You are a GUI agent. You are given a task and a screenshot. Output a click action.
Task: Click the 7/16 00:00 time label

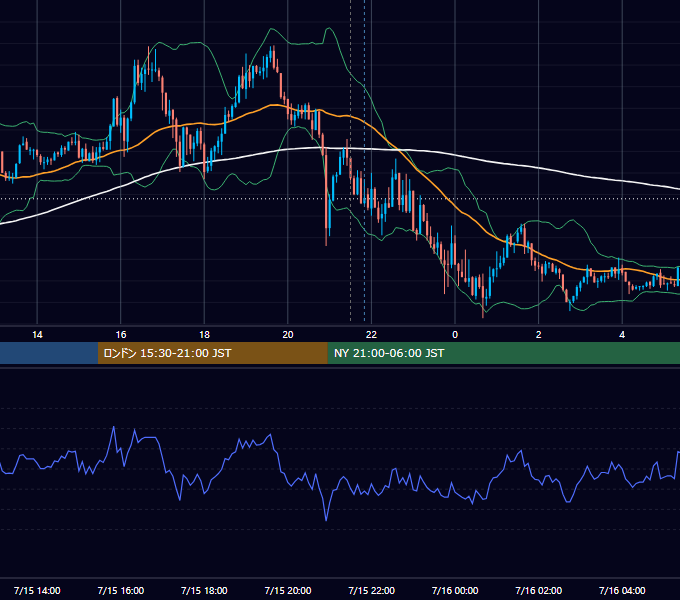(455, 590)
